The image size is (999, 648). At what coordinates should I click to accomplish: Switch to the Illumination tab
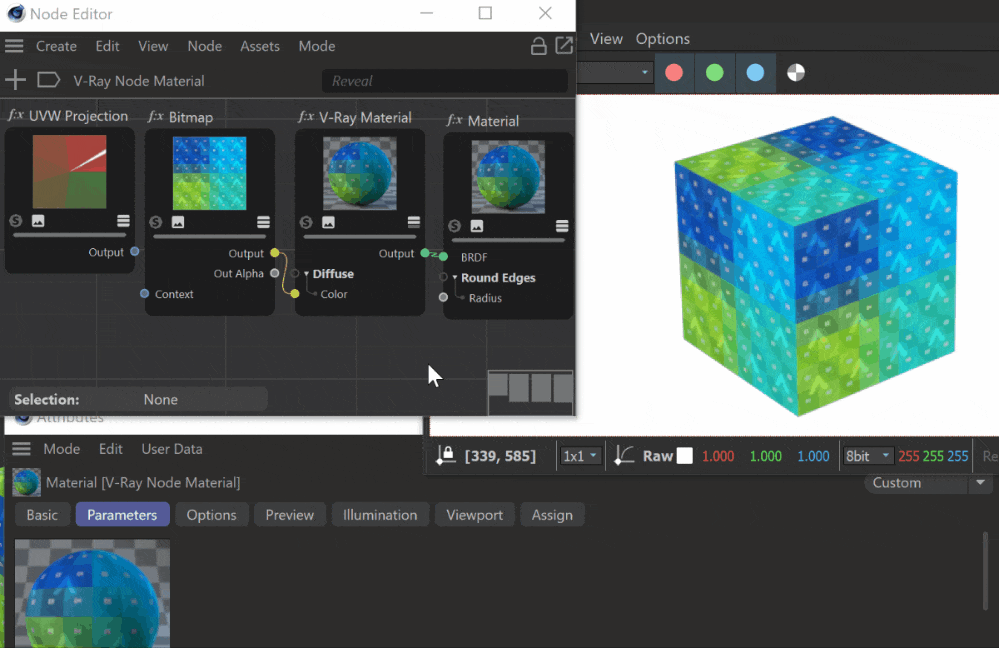(380, 515)
